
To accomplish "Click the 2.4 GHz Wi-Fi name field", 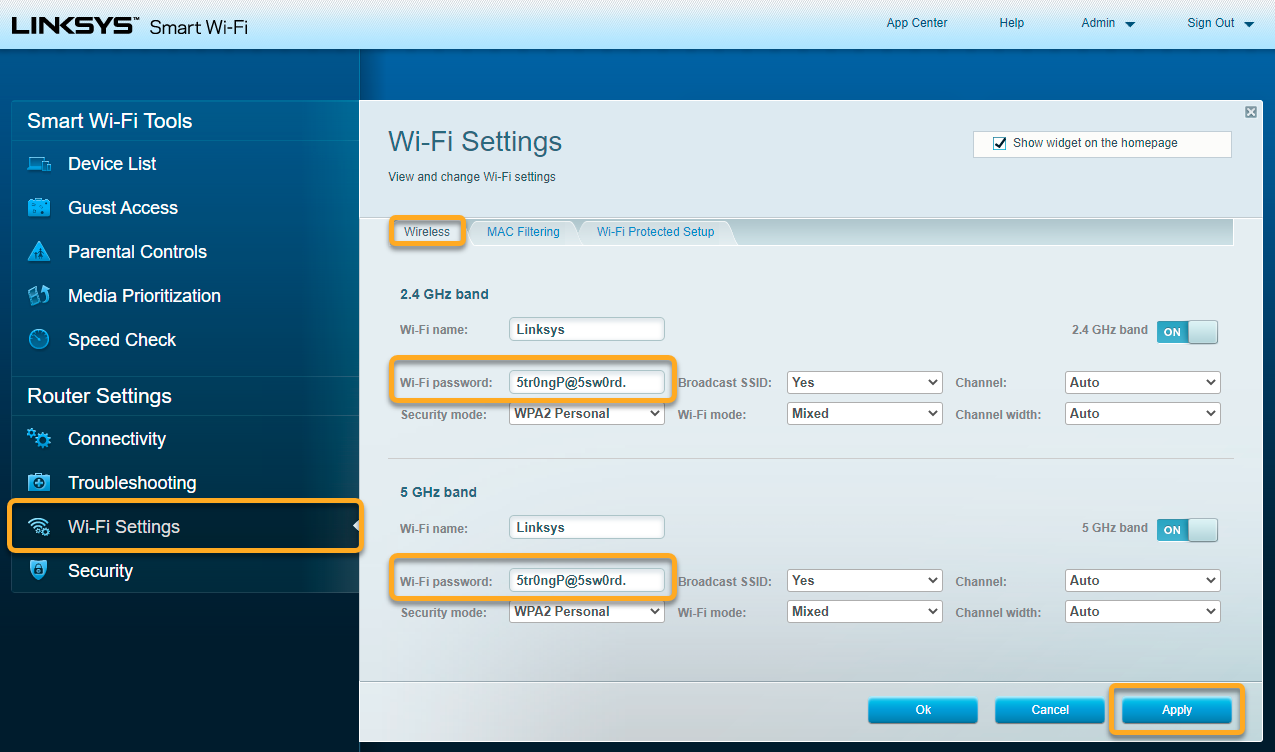I will [x=587, y=329].
